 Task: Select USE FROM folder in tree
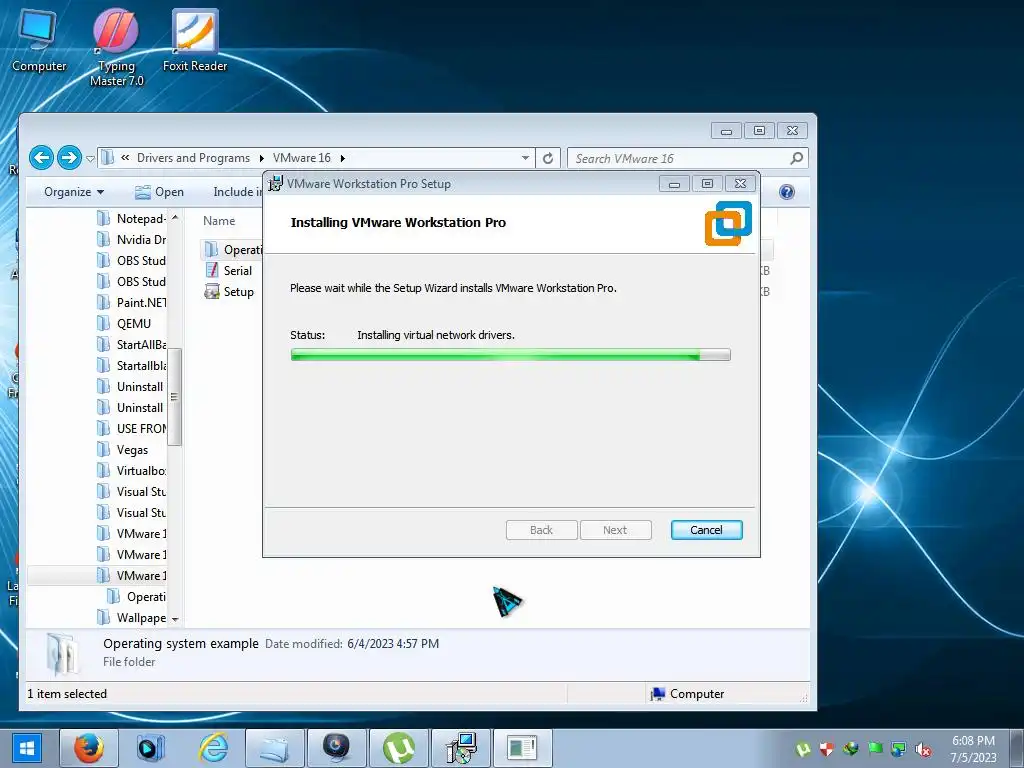pos(131,429)
